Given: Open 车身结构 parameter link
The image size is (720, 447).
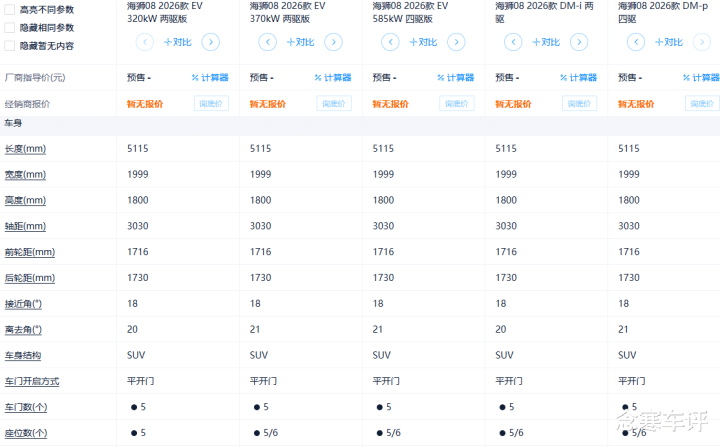Looking at the screenshot, I should pos(23,356).
